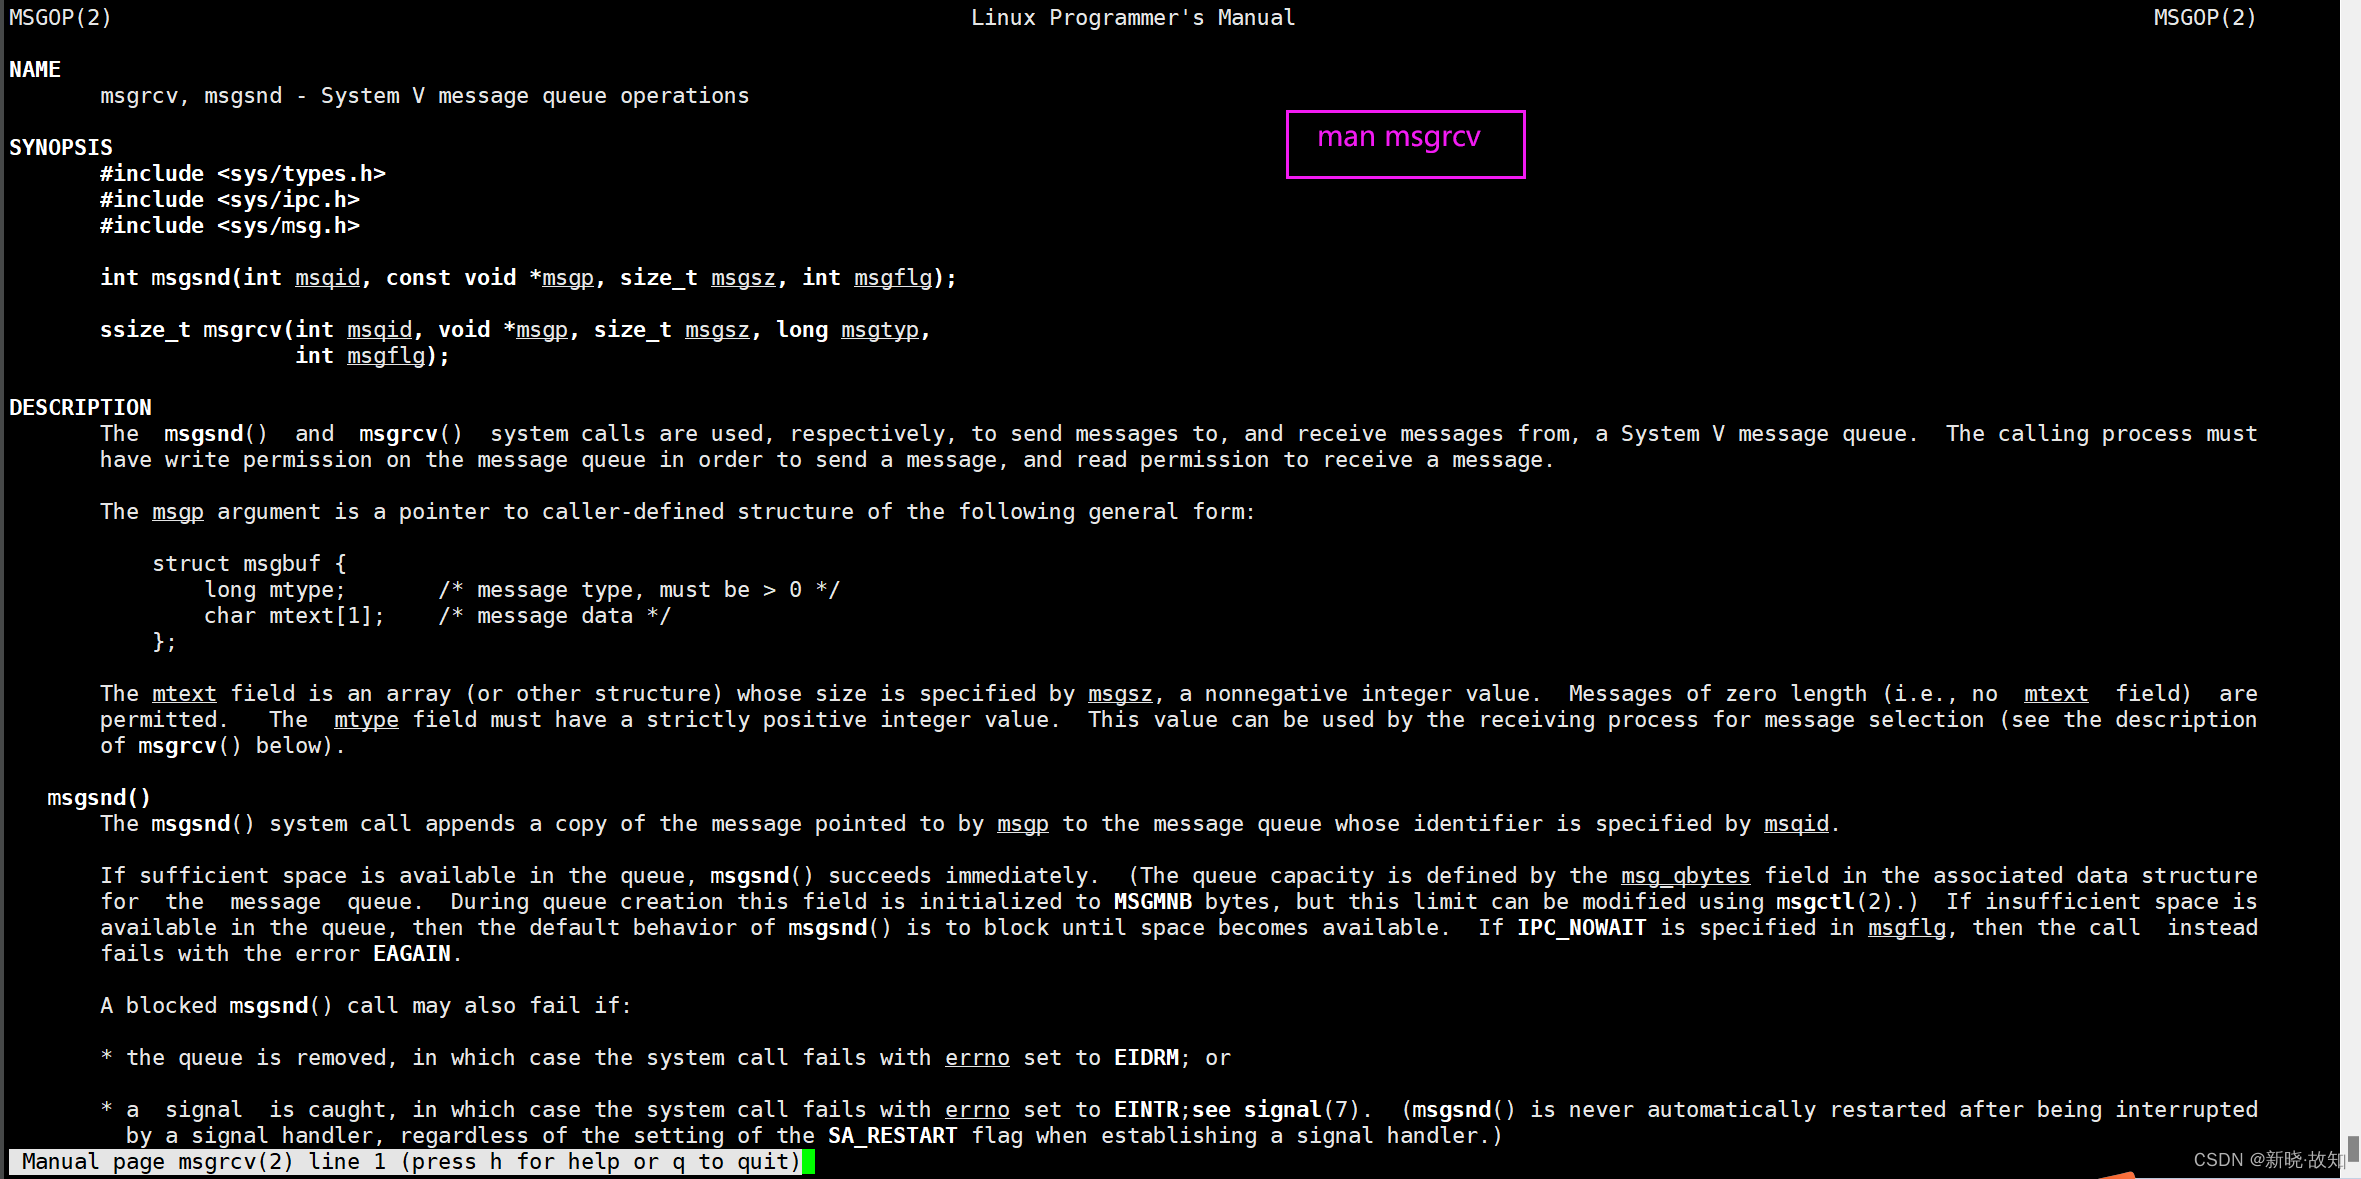Click the magenta 'man msgrcv' annotation box

[1404, 144]
